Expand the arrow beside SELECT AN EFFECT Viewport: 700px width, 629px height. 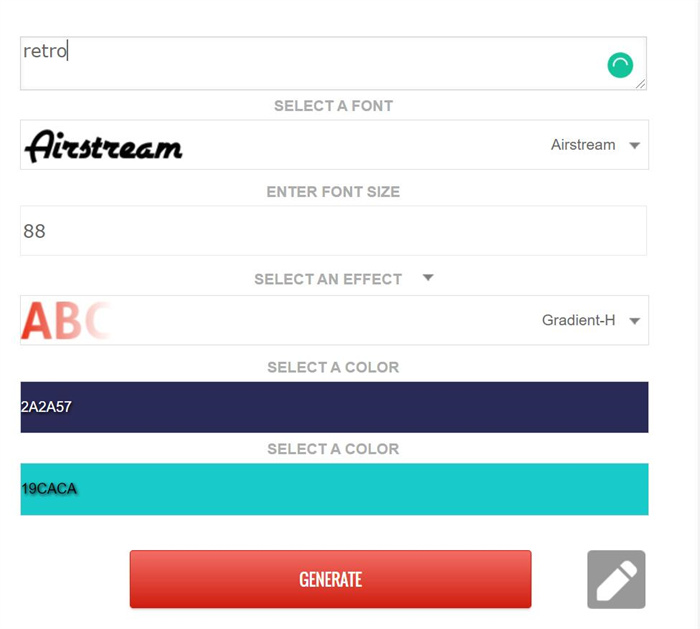pyautogui.click(x=428, y=278)
